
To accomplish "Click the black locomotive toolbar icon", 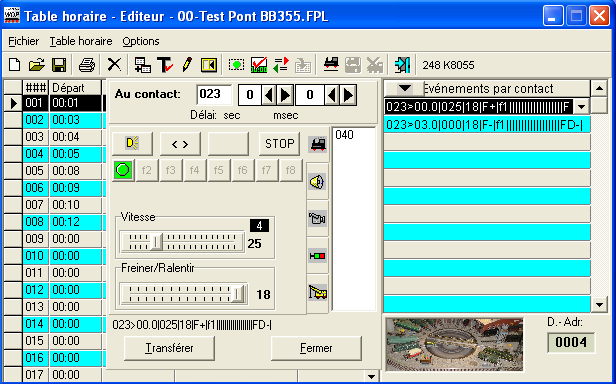I will pos(331,65).
